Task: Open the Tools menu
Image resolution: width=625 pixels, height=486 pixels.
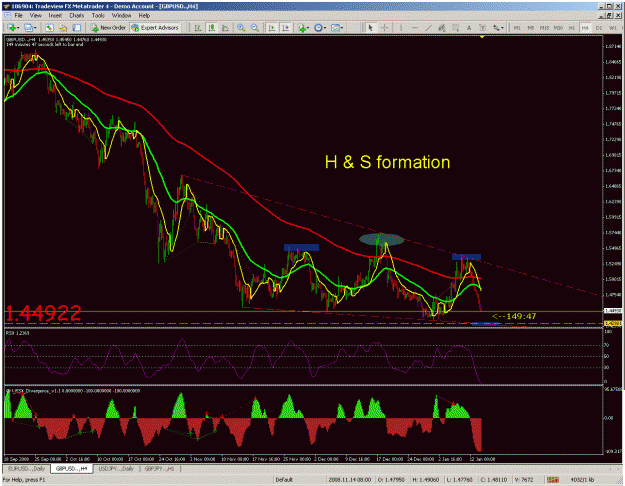Action: [x=98, y=16]
